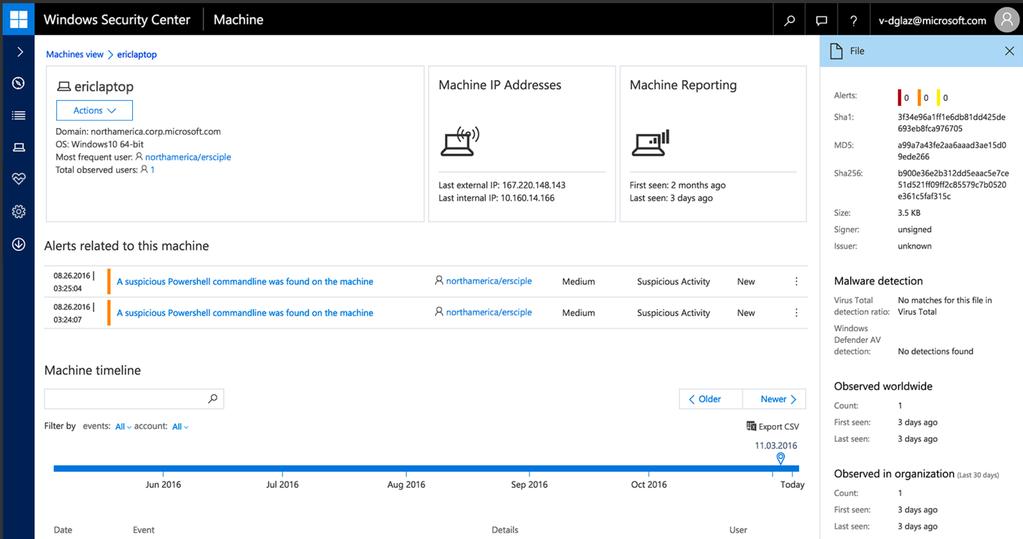This screenshot has width=1023, height=539.
Task: Open more options for the 03:25:04 alert
Action: point(797,281)
